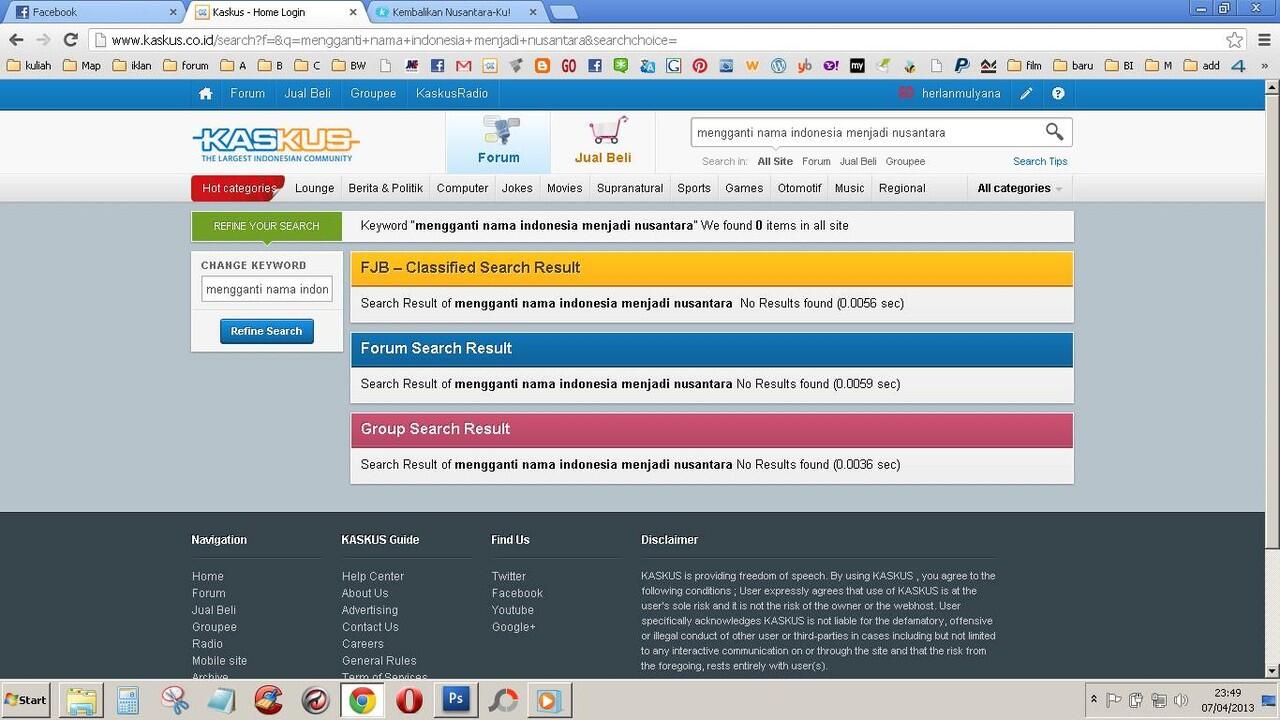Open the Chrome menu hamburger icon
Screen dimensions: 1280x720
[x=1263, y=40]
